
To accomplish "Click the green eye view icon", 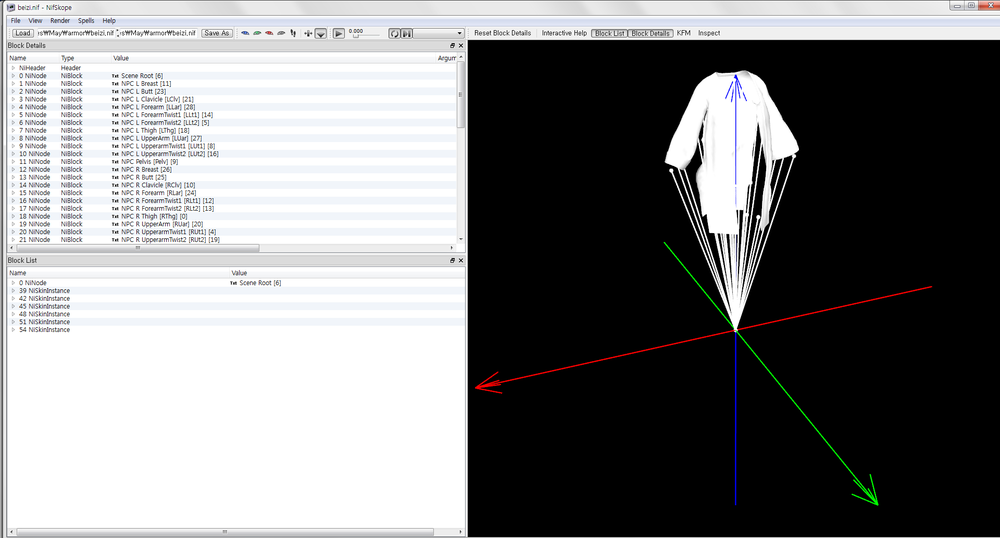I will 257,33.
